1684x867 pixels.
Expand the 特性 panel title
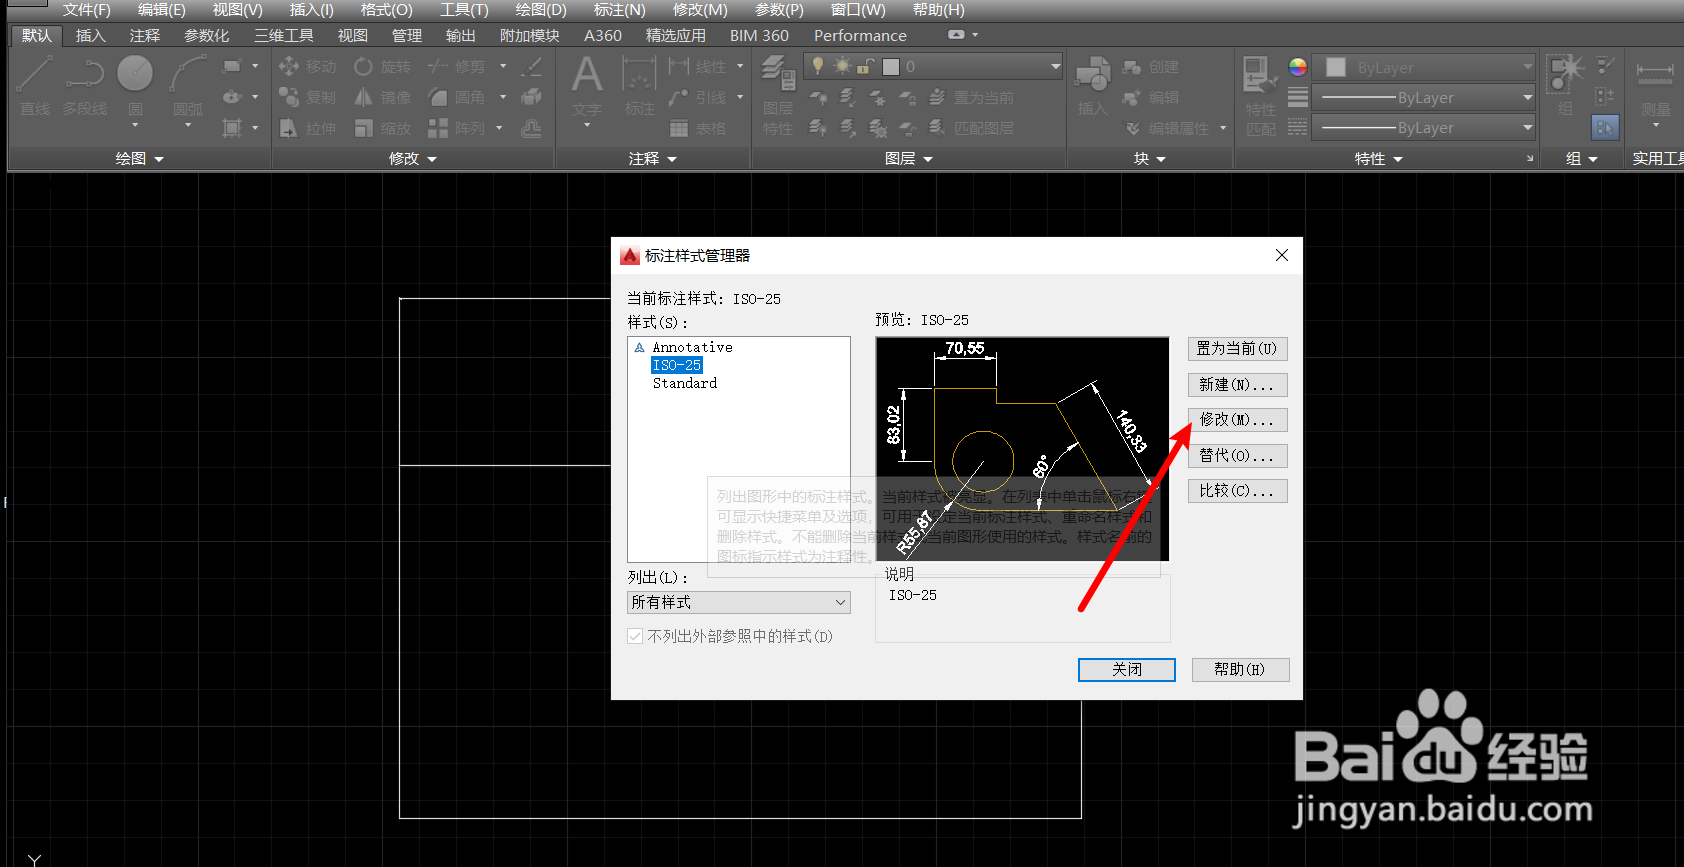[x=1379, y=158]
